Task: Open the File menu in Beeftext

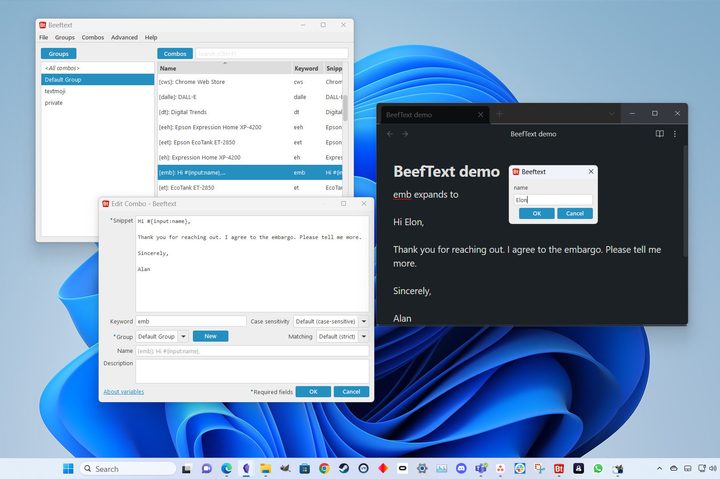Action: click(44, 37)
